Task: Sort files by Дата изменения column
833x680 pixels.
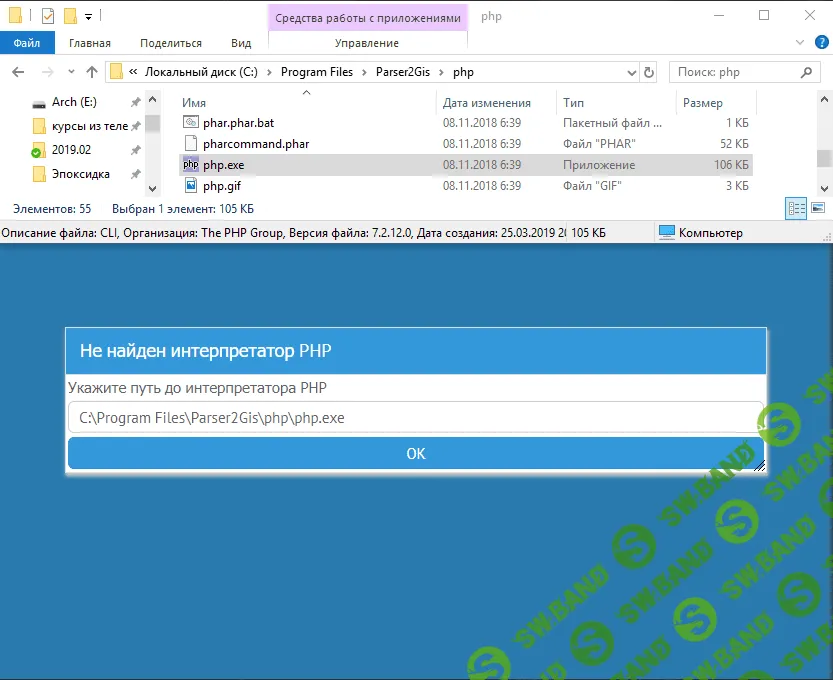Action: (487, 103)
